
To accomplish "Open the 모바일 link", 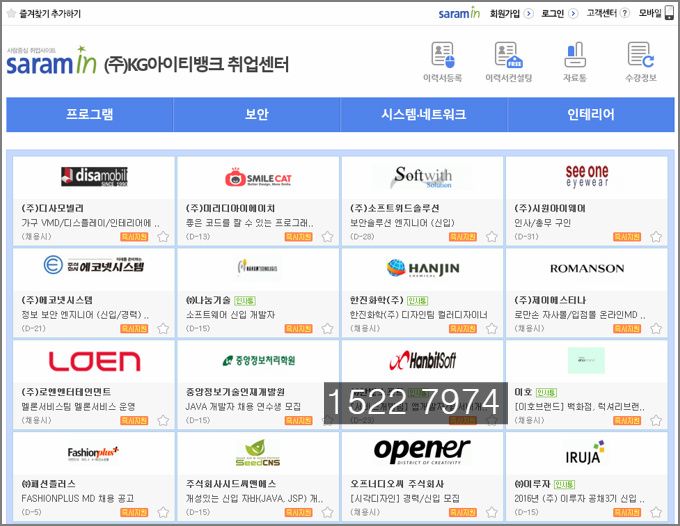I will coord(650,13).
